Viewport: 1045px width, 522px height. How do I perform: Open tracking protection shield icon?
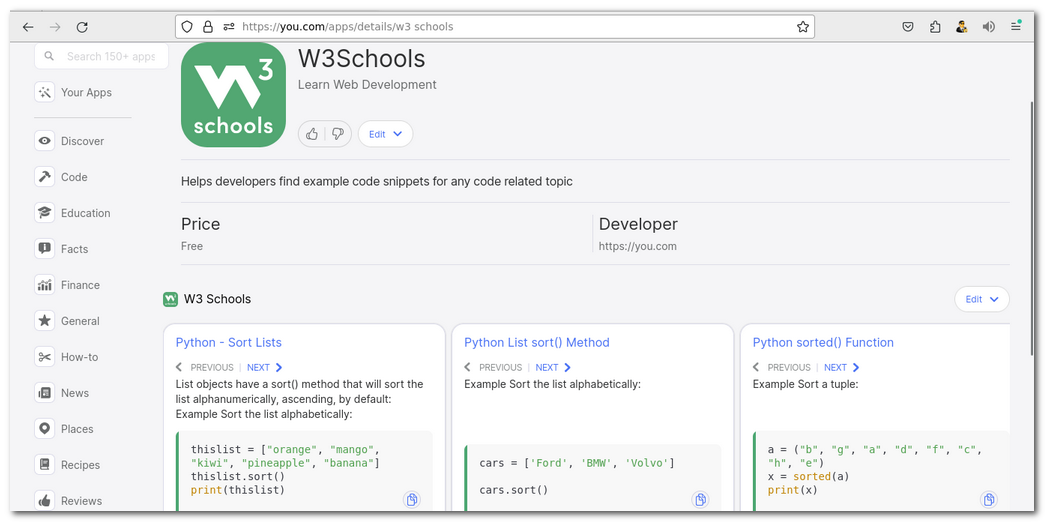pos(187,27)
